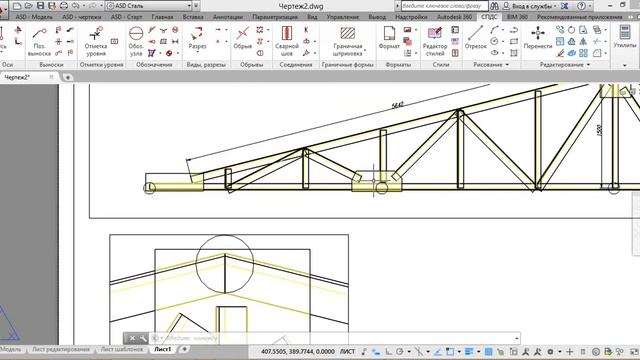Screen dimensions: 640x360
Task: Select the Граничная штриховка hatch tool
Action: 348,41
